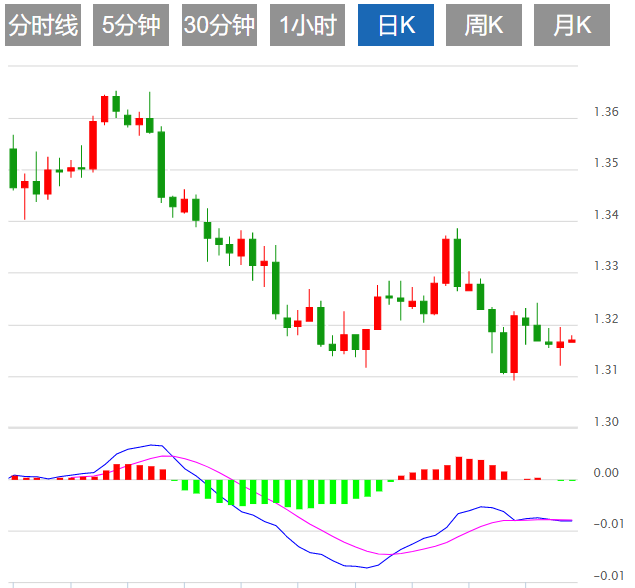Click the 1.31 price axis label

click(606, 370)
